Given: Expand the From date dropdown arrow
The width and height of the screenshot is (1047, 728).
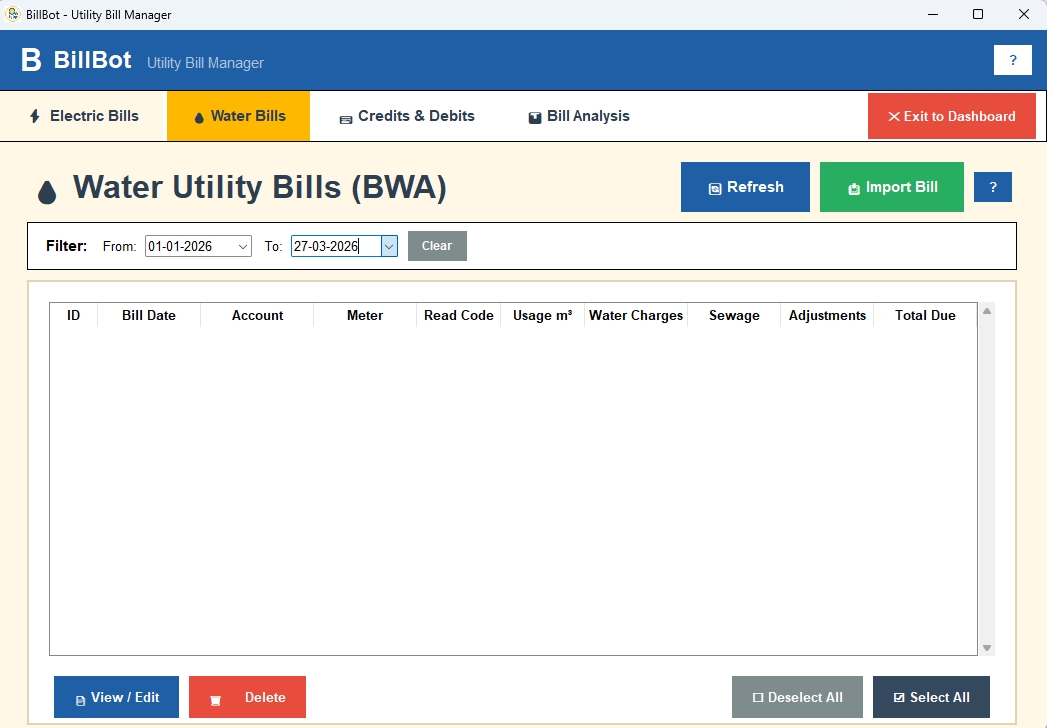Looking at the screenshot, I should coord(243,246).
